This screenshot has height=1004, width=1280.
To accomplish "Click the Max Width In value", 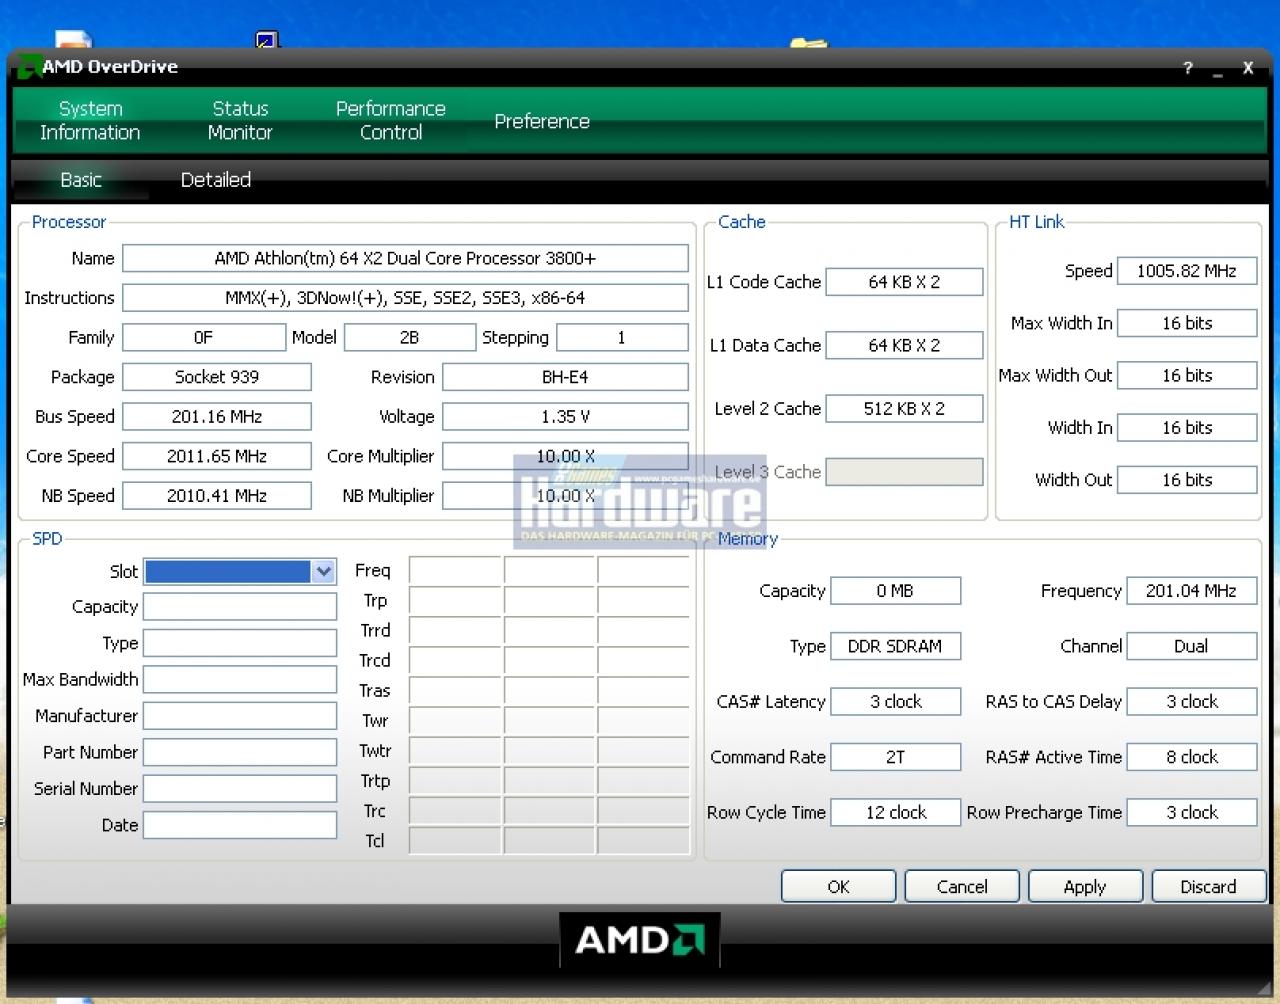I will [1187, 323].
